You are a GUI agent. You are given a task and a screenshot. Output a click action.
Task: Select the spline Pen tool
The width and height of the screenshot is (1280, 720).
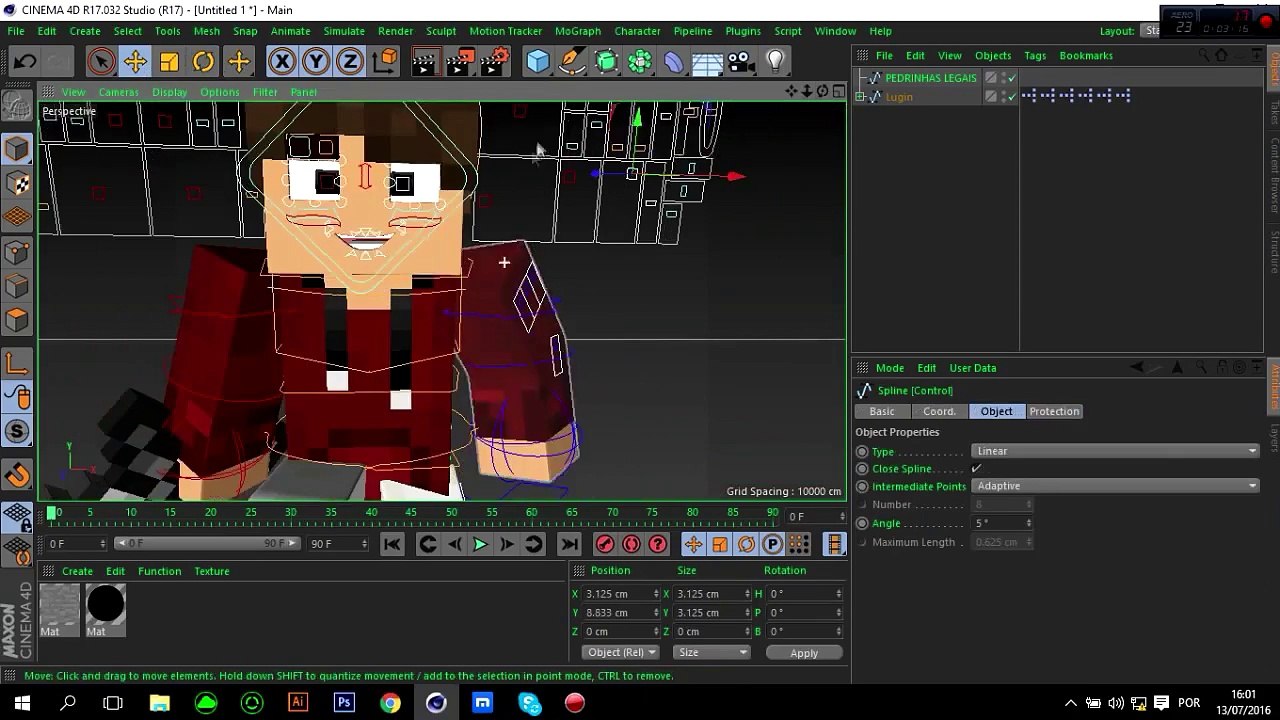pos(572,62)
